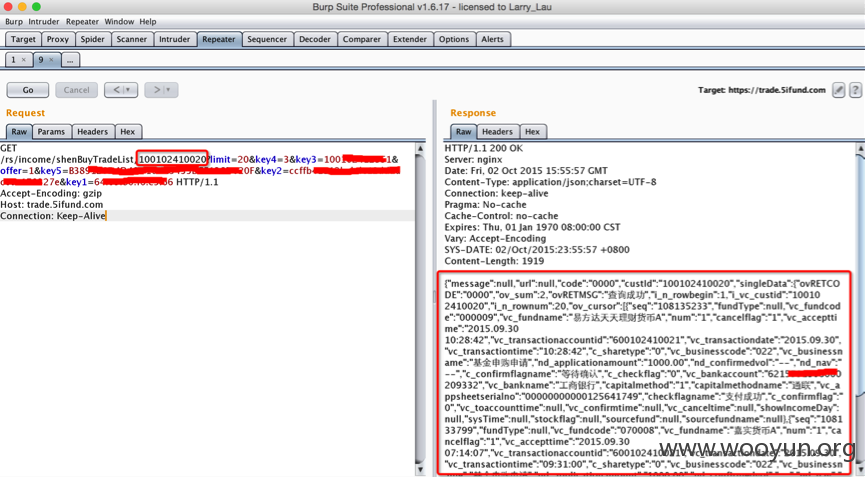The image size is (865, 477).
Task: Go back to previous request history
Action: 121,90
